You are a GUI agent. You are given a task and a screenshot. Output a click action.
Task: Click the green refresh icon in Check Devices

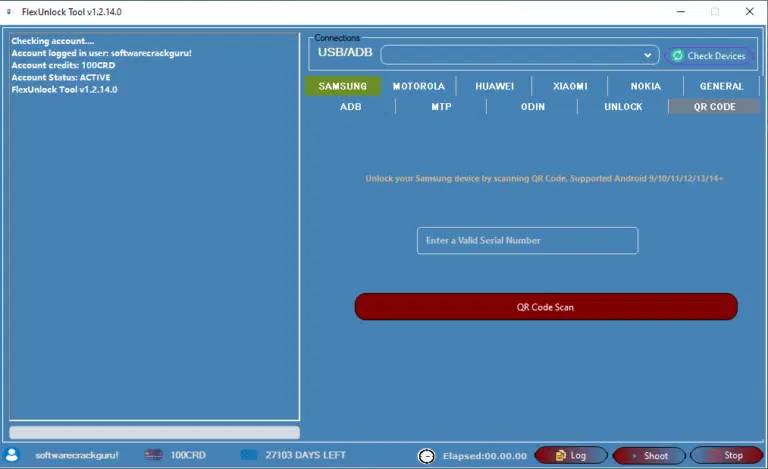[677, 56]
